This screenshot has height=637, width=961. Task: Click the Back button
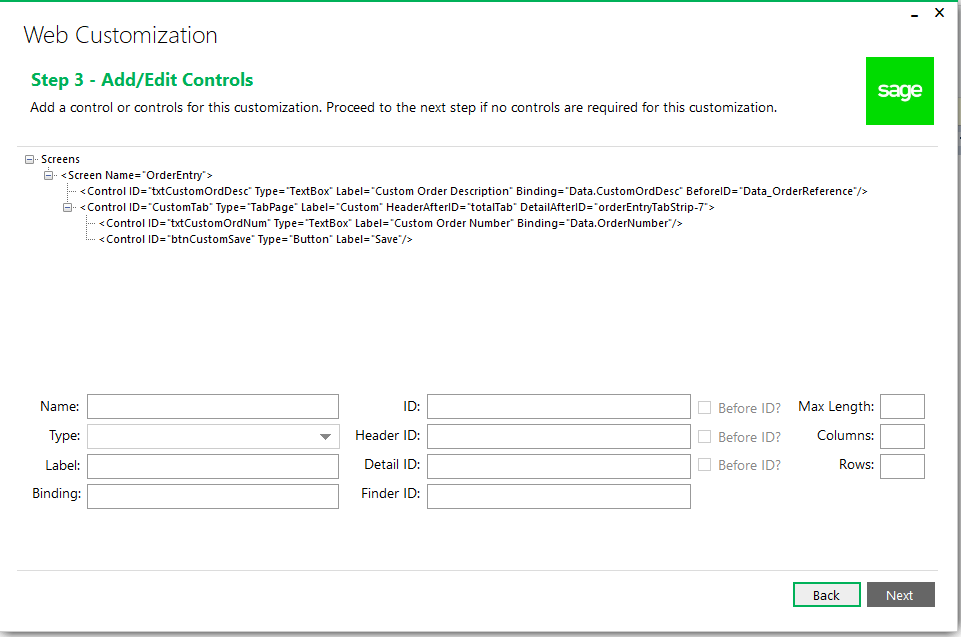coord(826,595)
